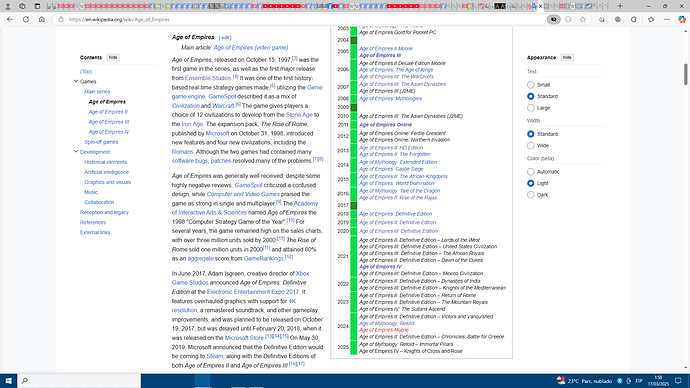Collapse the Games section in contents

(x=76, y=81)
